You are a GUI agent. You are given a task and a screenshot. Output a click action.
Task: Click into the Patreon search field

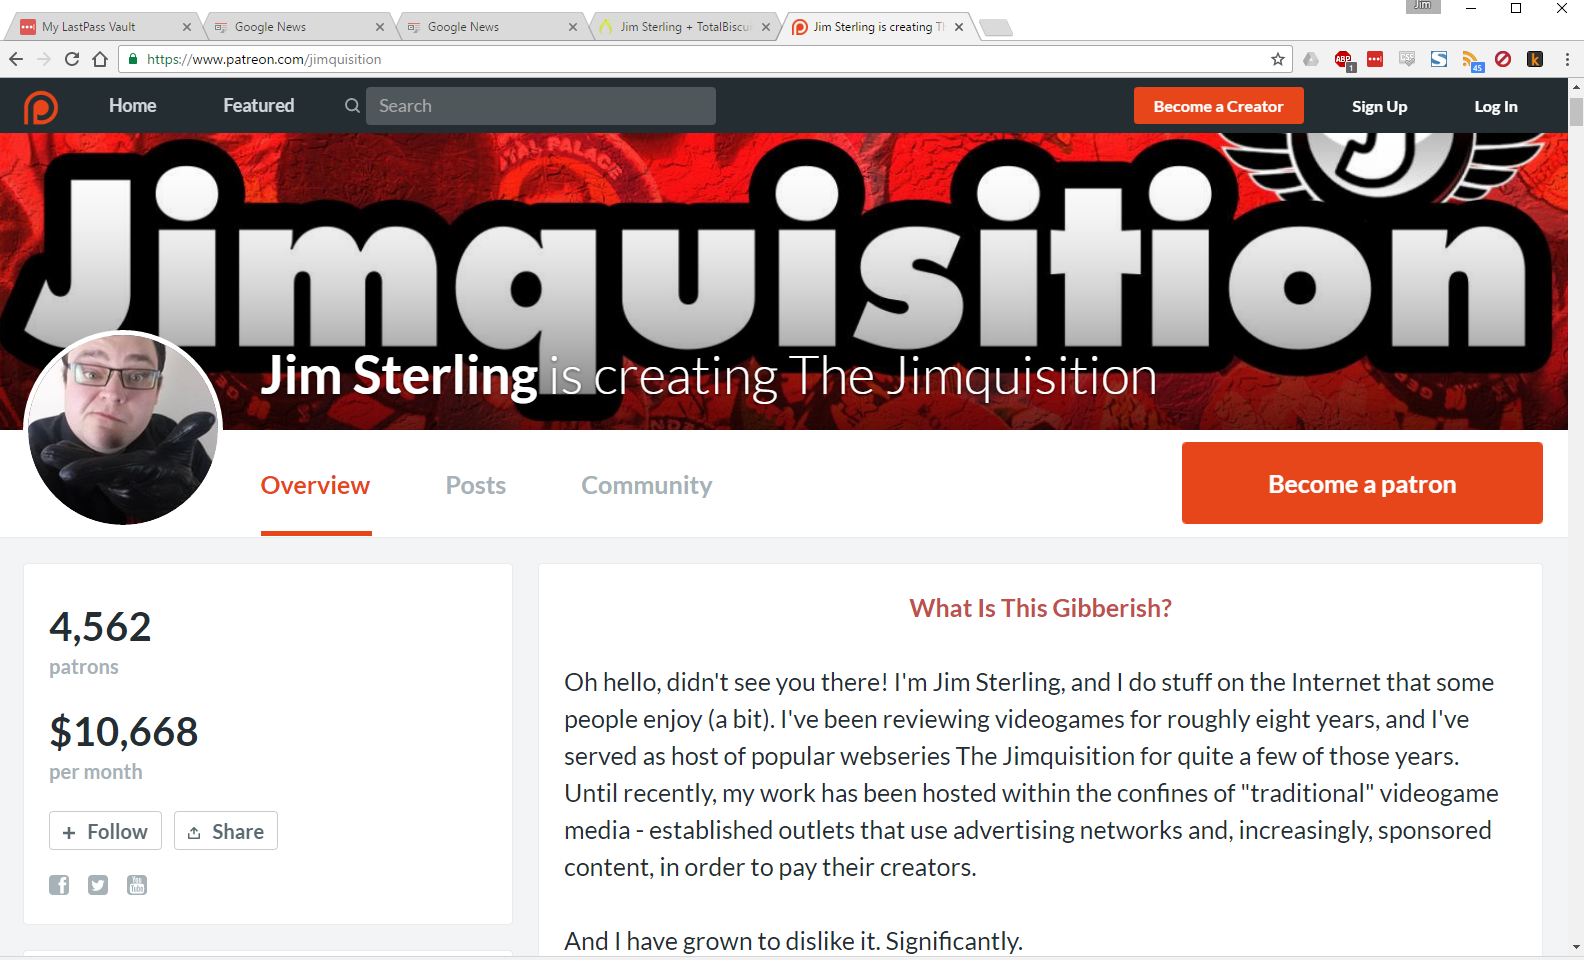pos(541,106)
